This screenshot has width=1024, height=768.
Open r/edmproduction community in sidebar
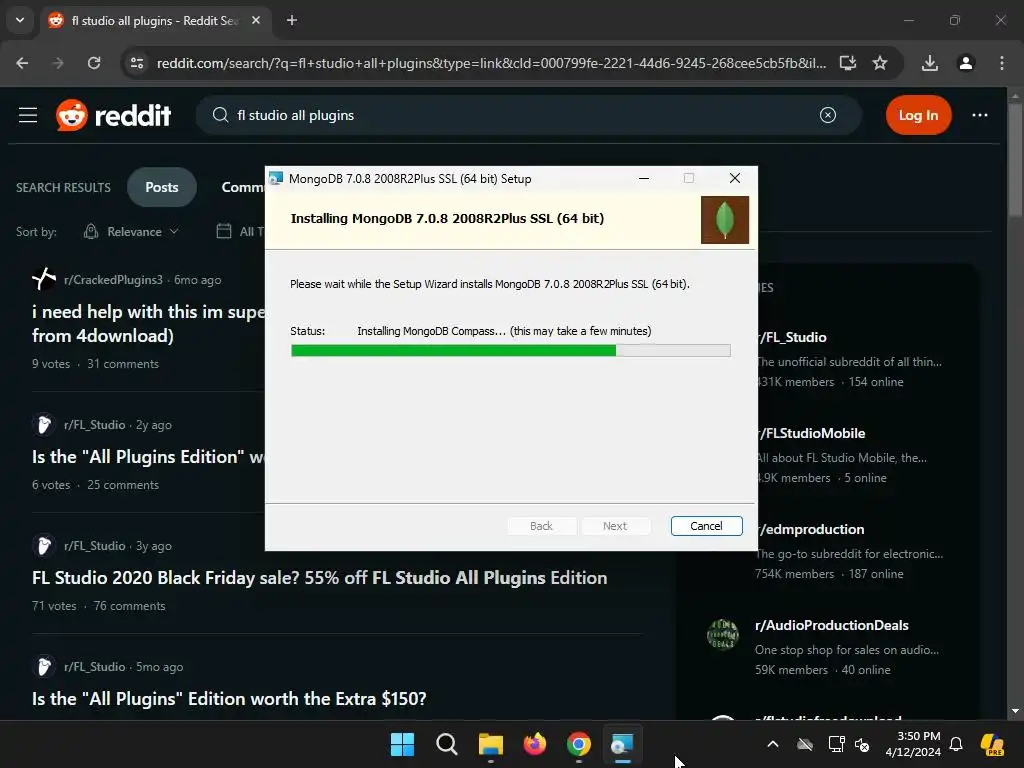coord(811,530)
